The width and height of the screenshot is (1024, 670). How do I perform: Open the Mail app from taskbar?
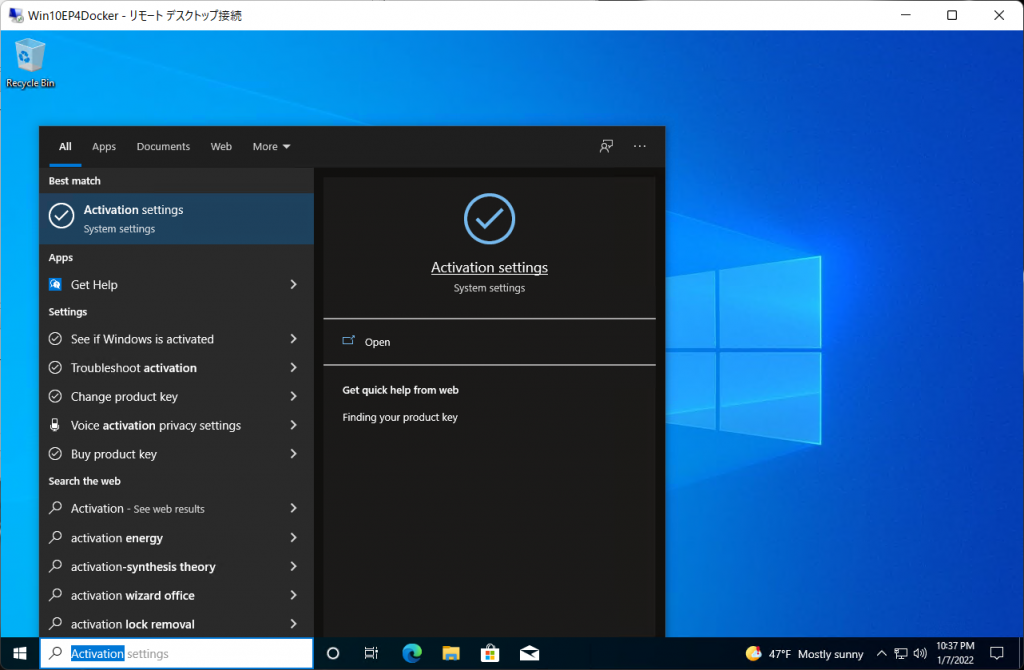coord(529,653)
